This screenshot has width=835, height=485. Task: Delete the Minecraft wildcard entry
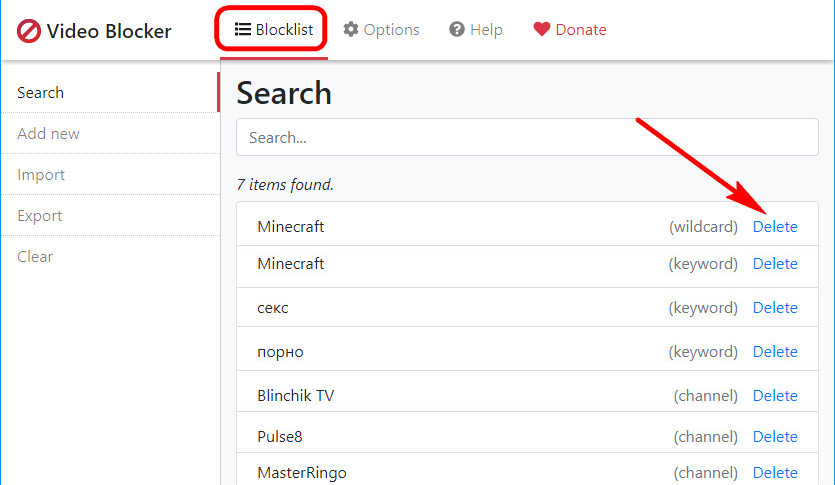775,227
